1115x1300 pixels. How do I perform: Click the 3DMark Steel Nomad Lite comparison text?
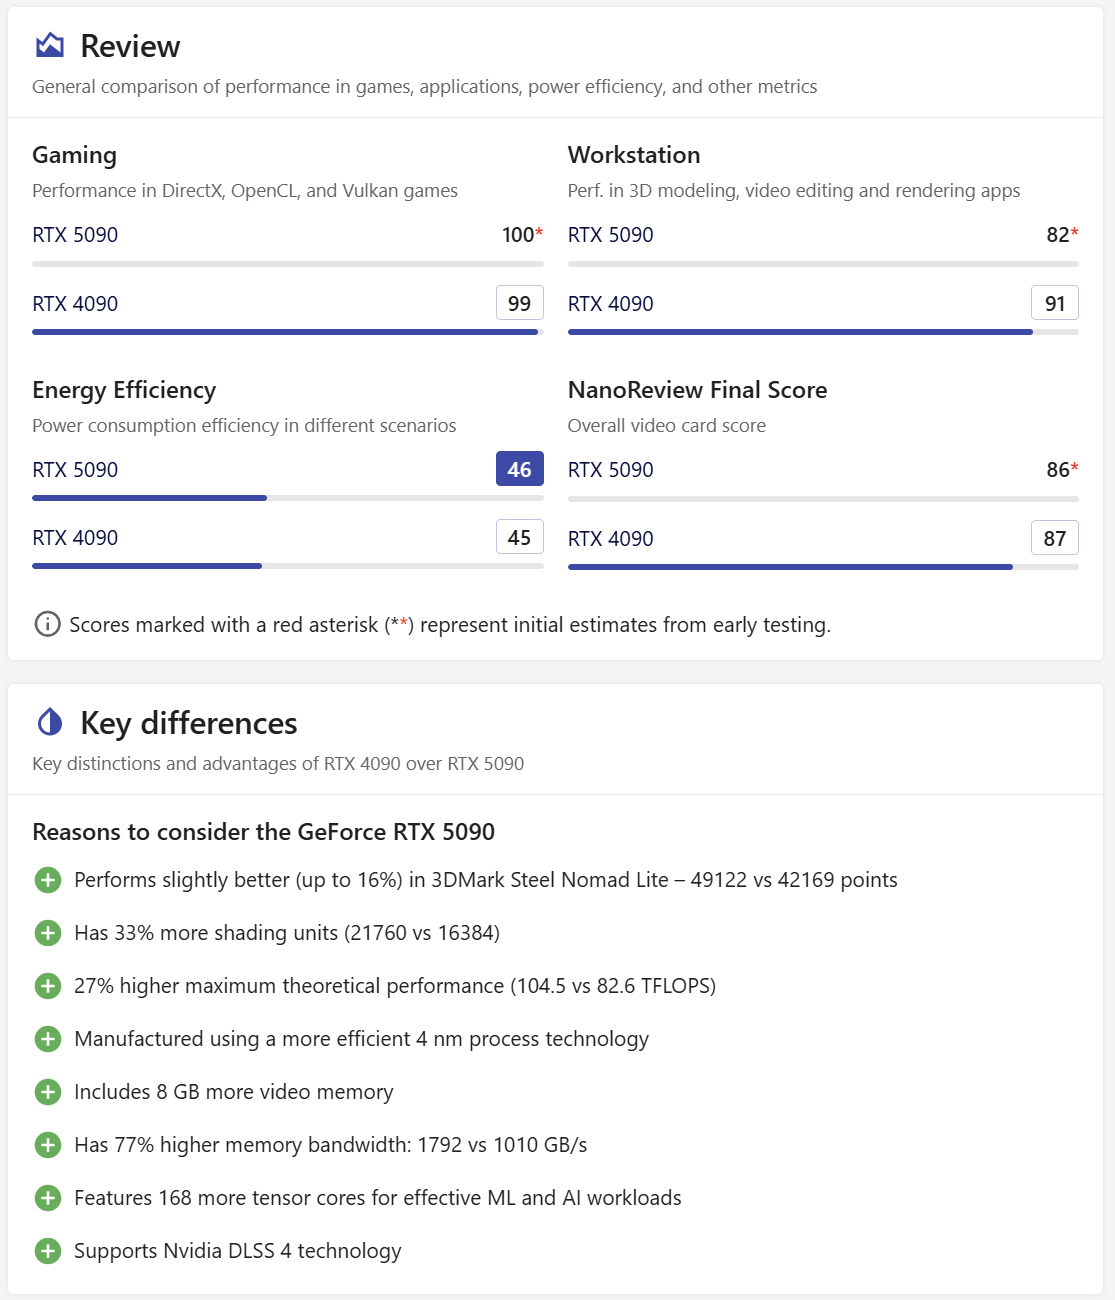tap(486, 880)
